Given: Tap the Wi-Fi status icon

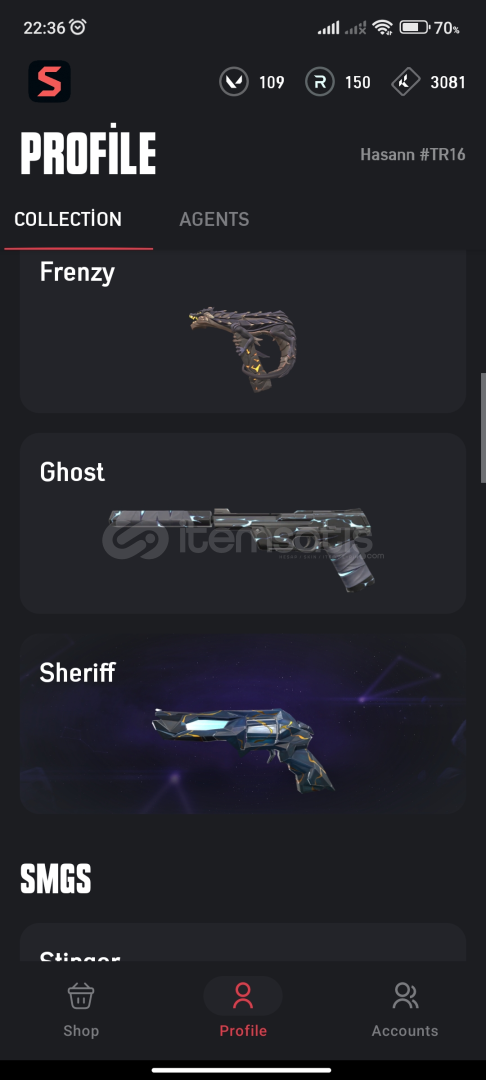Looking at the screenshot, I should (382, 28).
